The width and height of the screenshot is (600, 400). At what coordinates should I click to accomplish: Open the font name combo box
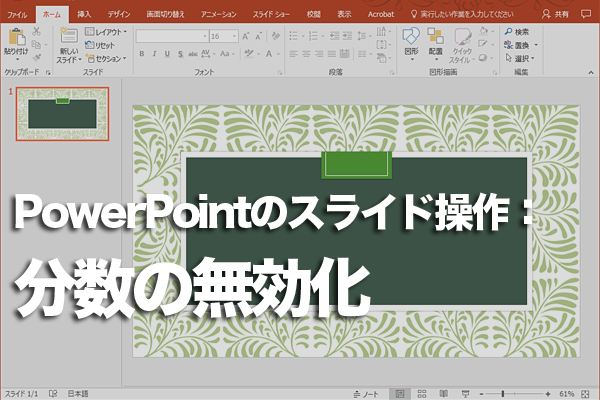click(x=172, y=36)
